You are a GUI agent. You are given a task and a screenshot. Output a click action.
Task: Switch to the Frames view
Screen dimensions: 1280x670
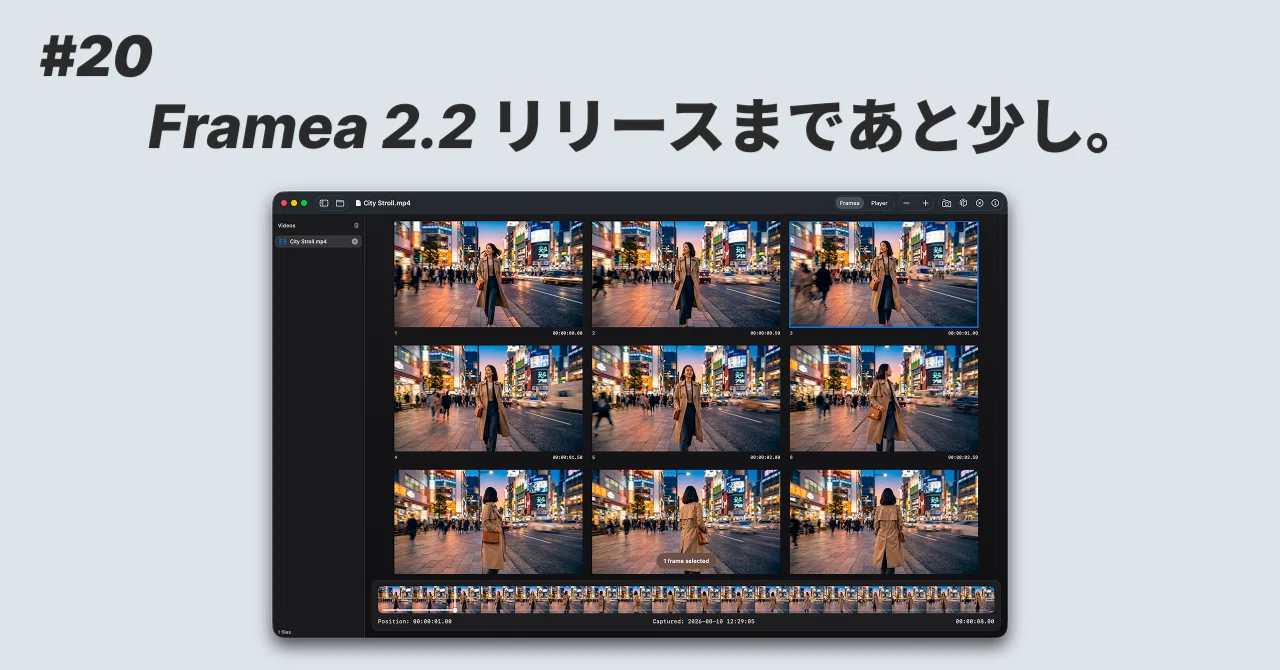tap(849, 203)
